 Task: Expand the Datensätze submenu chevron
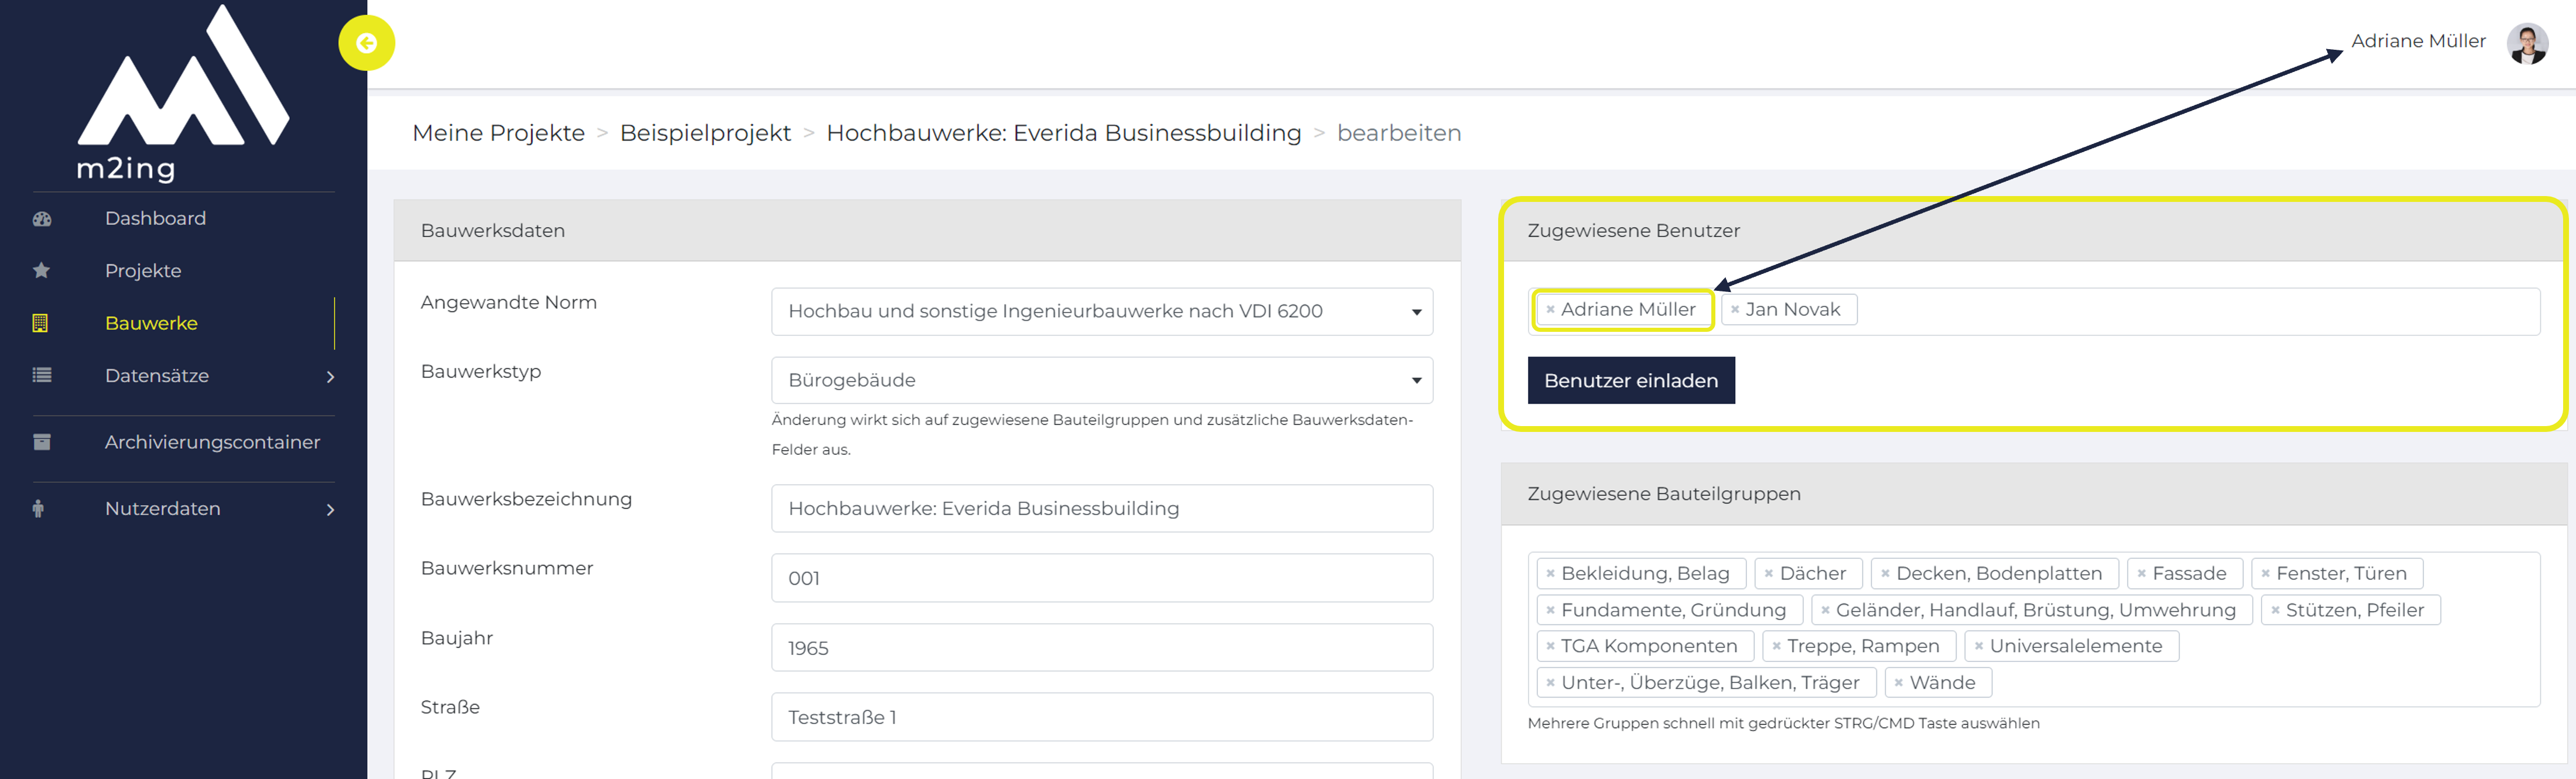tap(330, 377)
